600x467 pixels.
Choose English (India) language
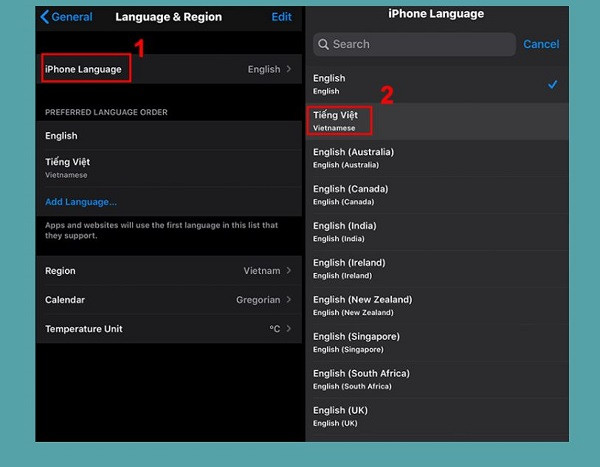coord(437,232)
